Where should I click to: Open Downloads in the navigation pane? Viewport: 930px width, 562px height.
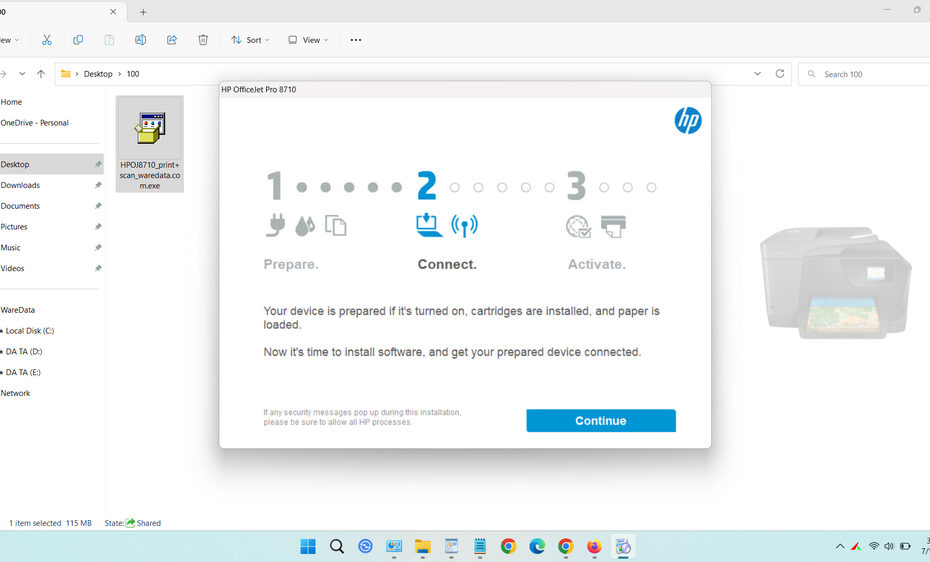pyautogui.click(x=20, y=185)
